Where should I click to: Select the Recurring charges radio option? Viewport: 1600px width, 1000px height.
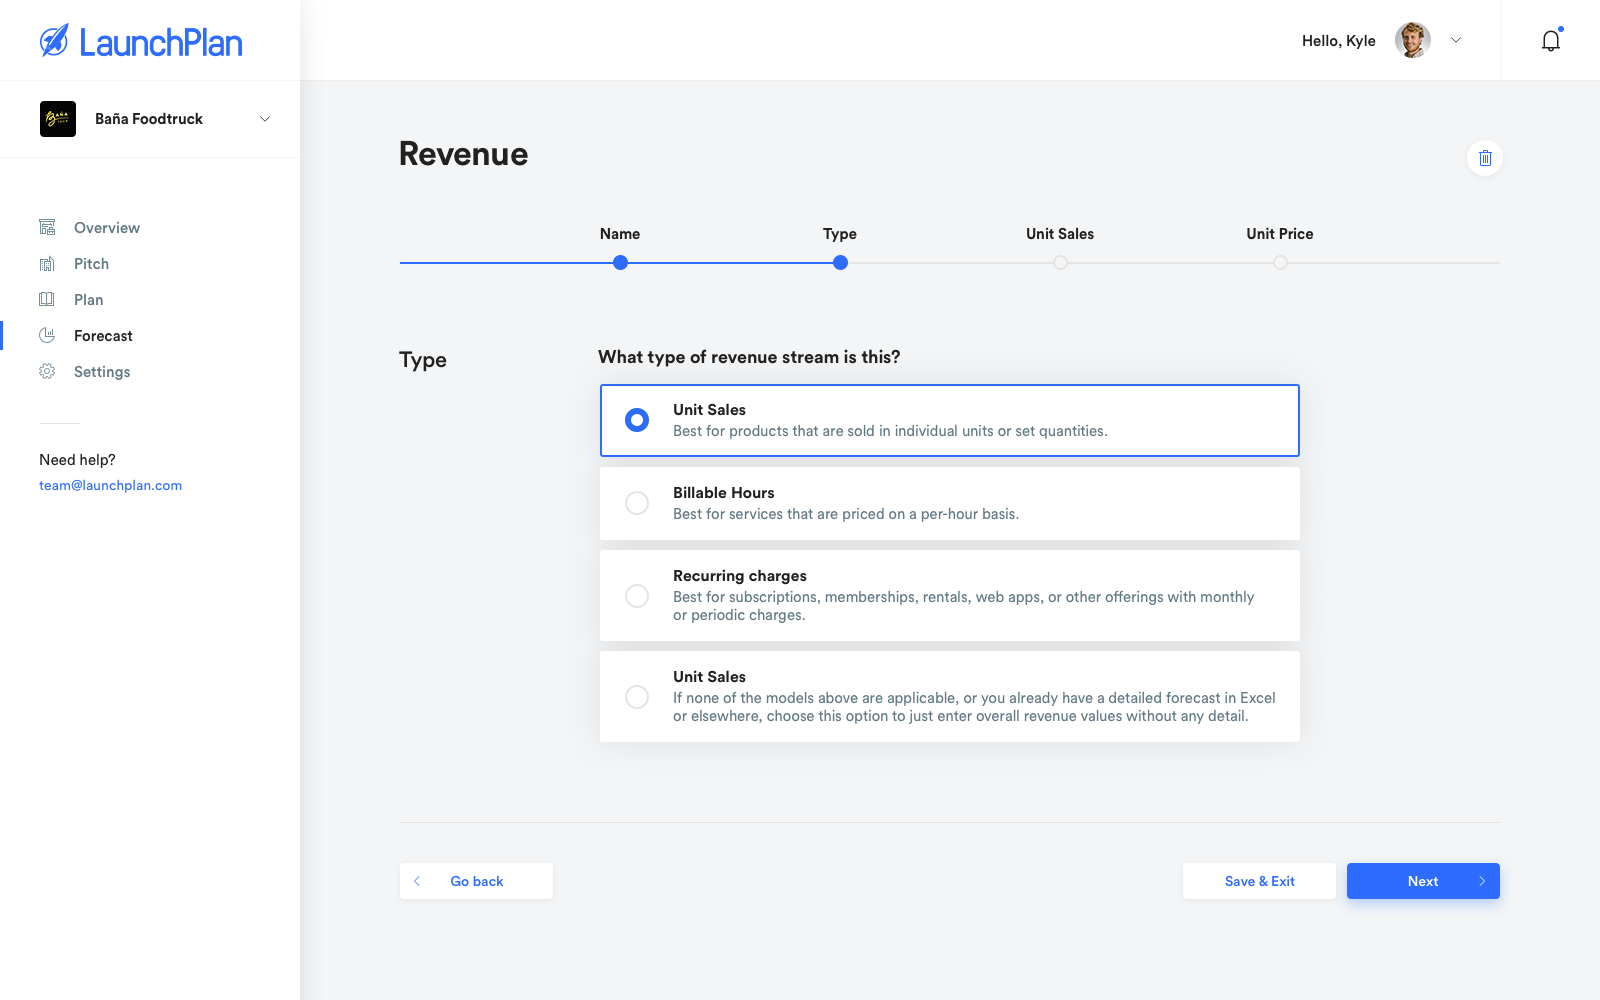tap(637, 596)
